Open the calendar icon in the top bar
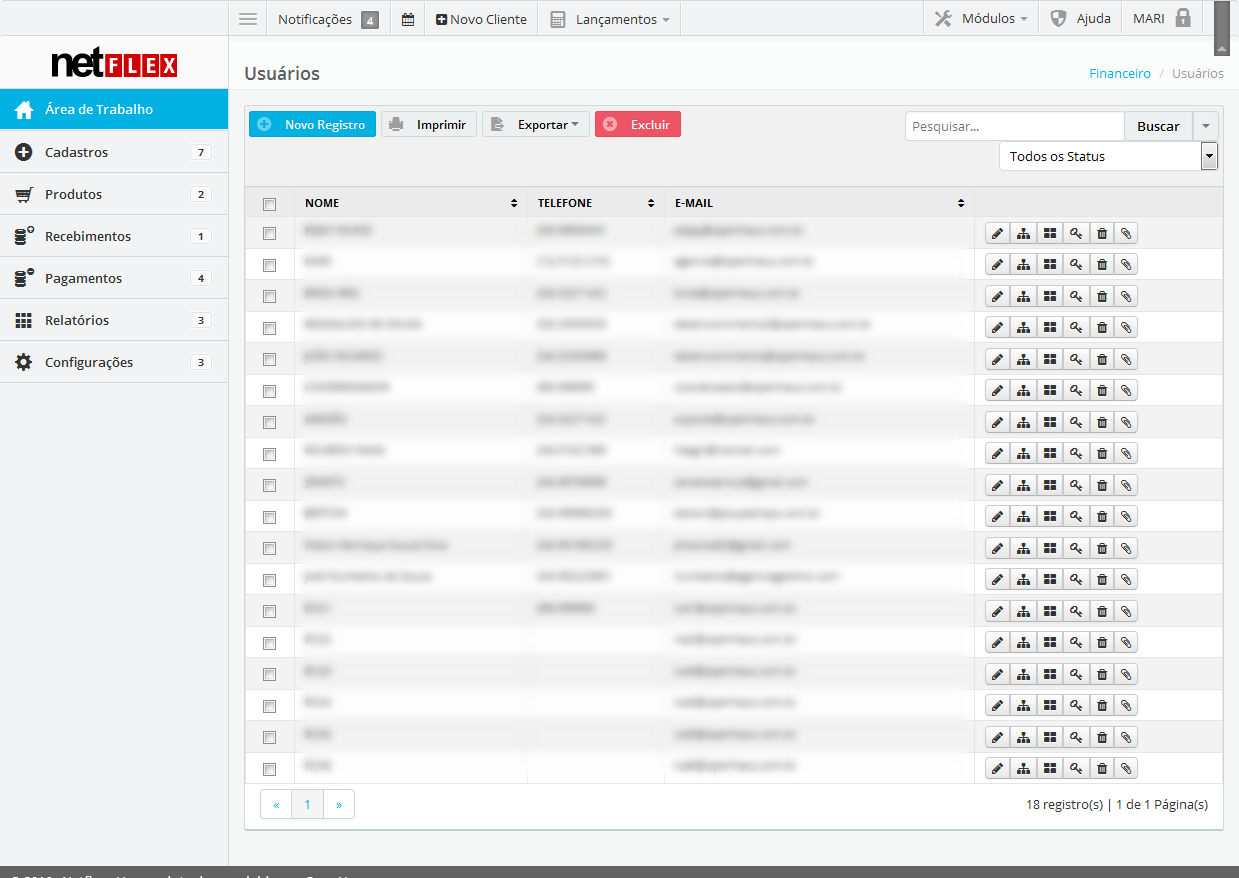This screenshot has height=878, width=1239. click(x=408, y=19)
